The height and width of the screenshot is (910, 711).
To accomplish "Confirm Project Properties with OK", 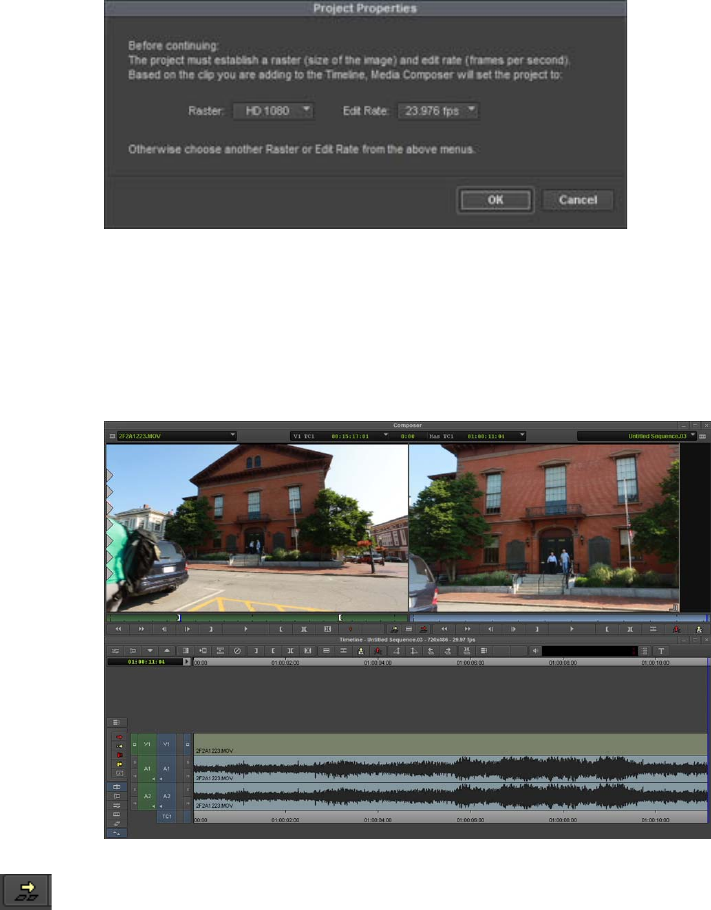I will pyautogui.click(x=495, y=200).
